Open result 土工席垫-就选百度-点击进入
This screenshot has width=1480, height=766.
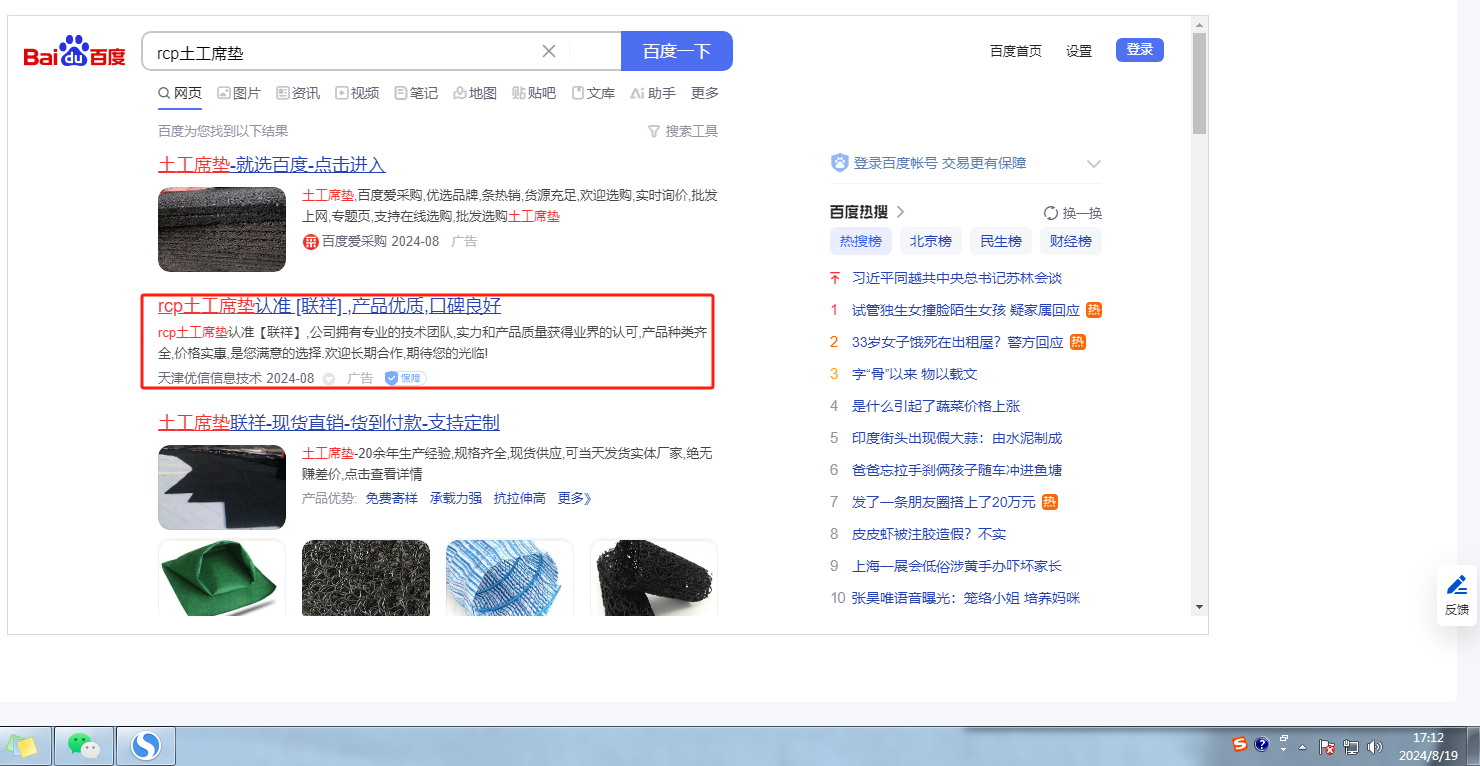(272, 165)
